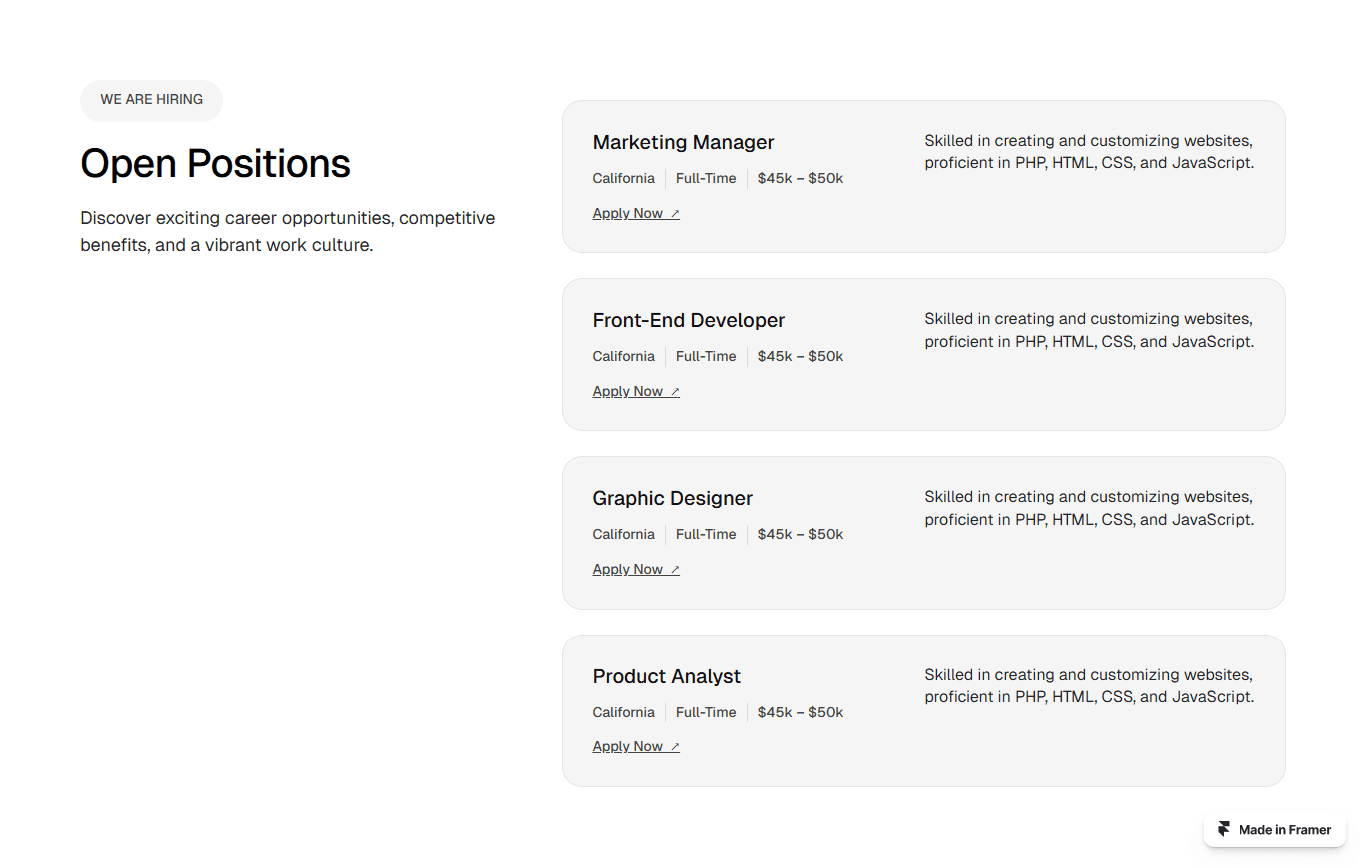Click the California location on the Product Analyst card
This screenshot has width=1366, height=868.
(x=623, y=712)
